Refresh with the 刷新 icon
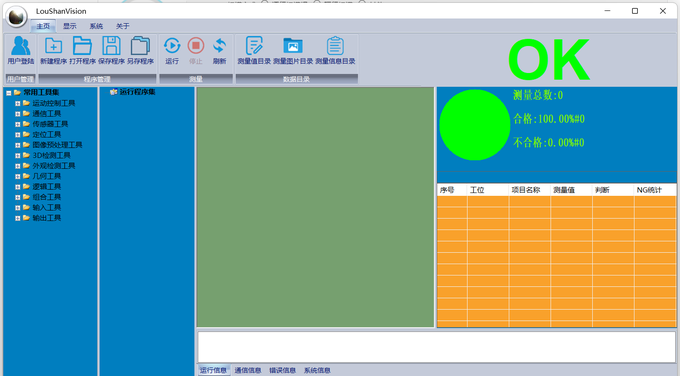680x376 pixels. (x=219, y=50)
